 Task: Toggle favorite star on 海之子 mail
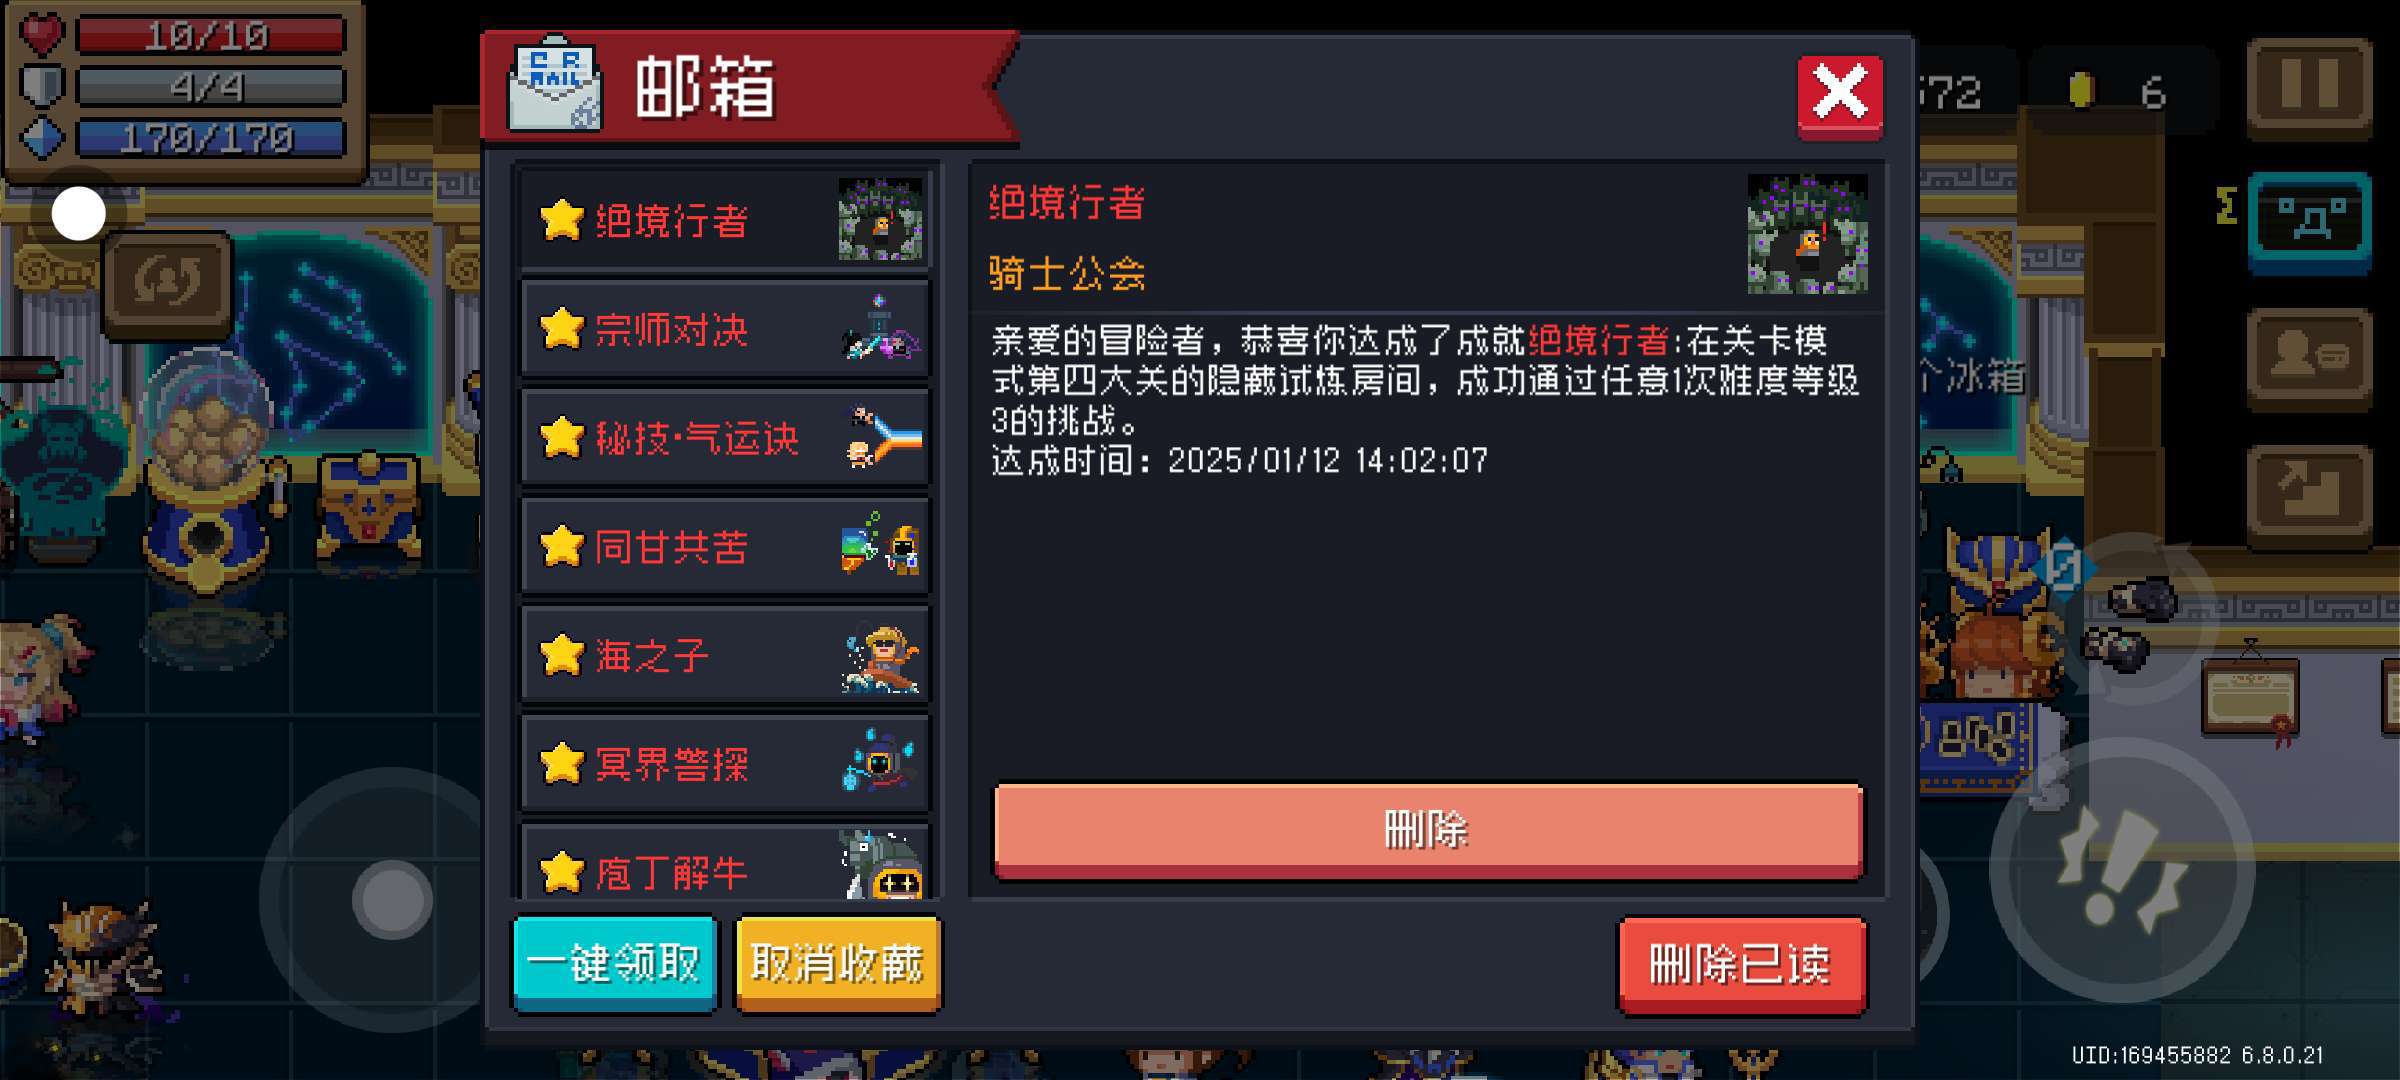[562, 655]
